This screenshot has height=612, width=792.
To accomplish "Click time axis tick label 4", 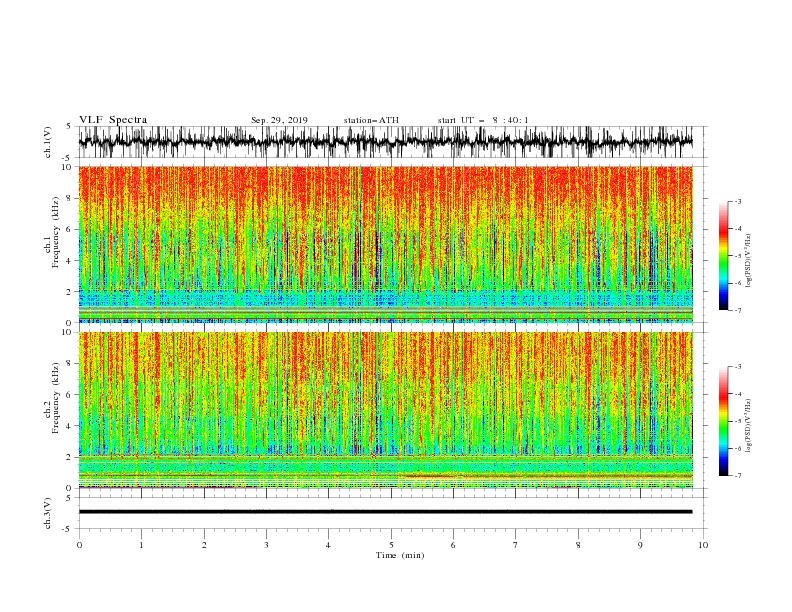I will (328, 545).
